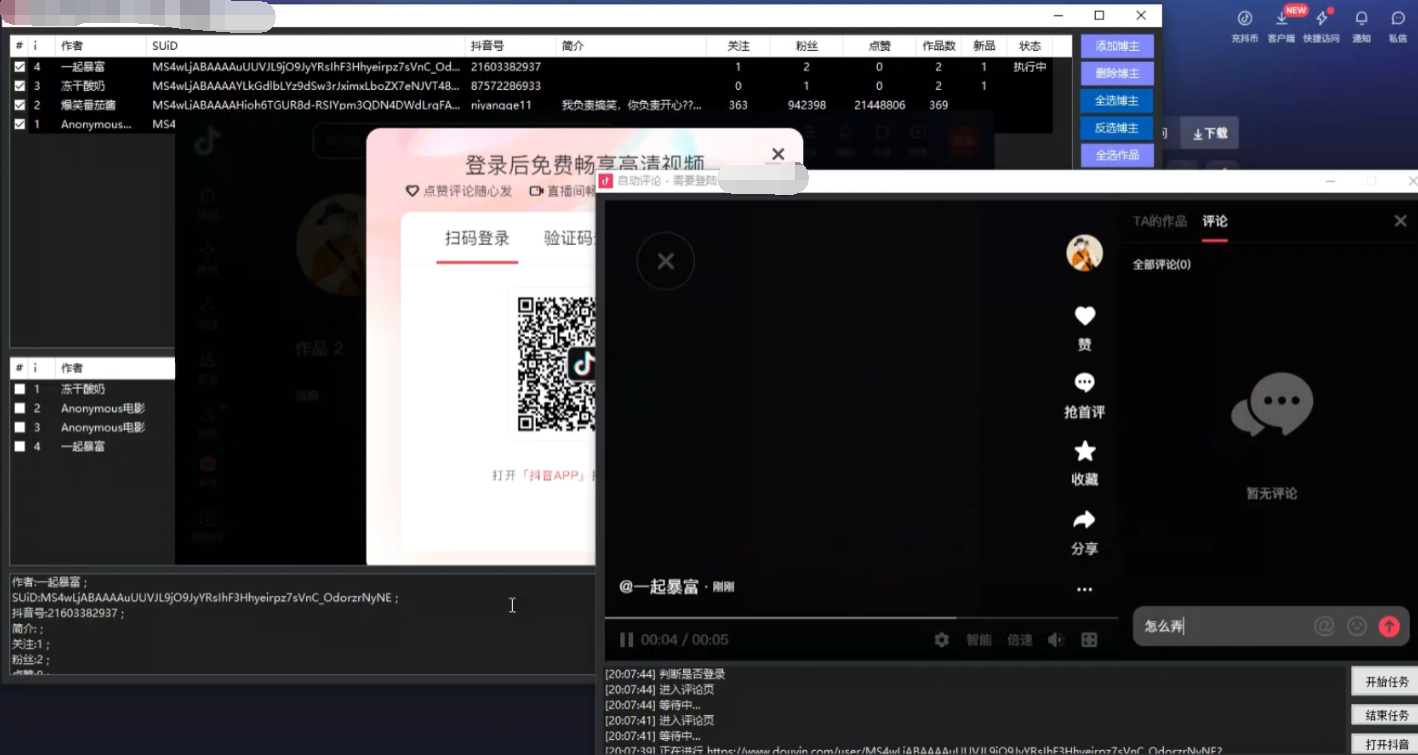Click the 分享 share icon
1418x755 pixels.
pyautogui.click(x=1084, y=519)
